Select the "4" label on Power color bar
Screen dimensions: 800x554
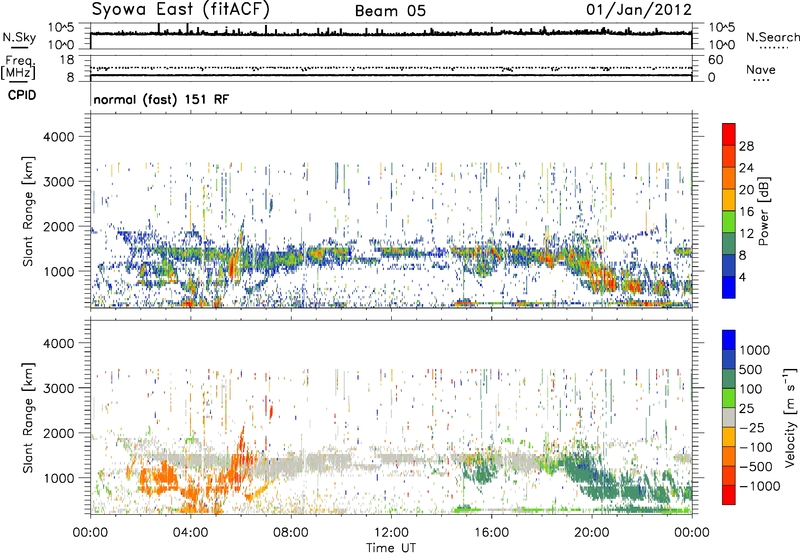[x=743, y=277]
